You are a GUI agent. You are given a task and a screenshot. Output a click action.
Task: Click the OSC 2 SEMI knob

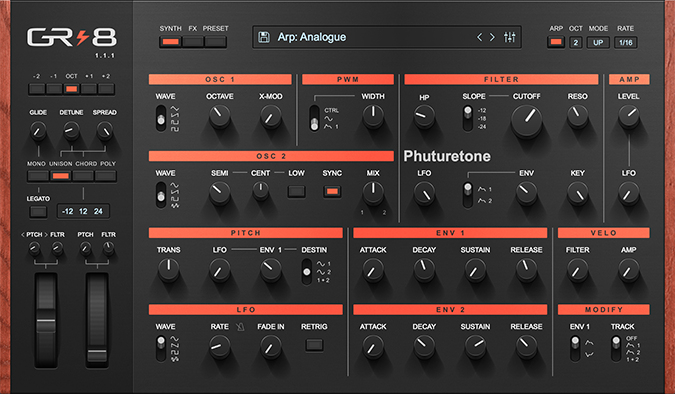[x=220, y=192]
